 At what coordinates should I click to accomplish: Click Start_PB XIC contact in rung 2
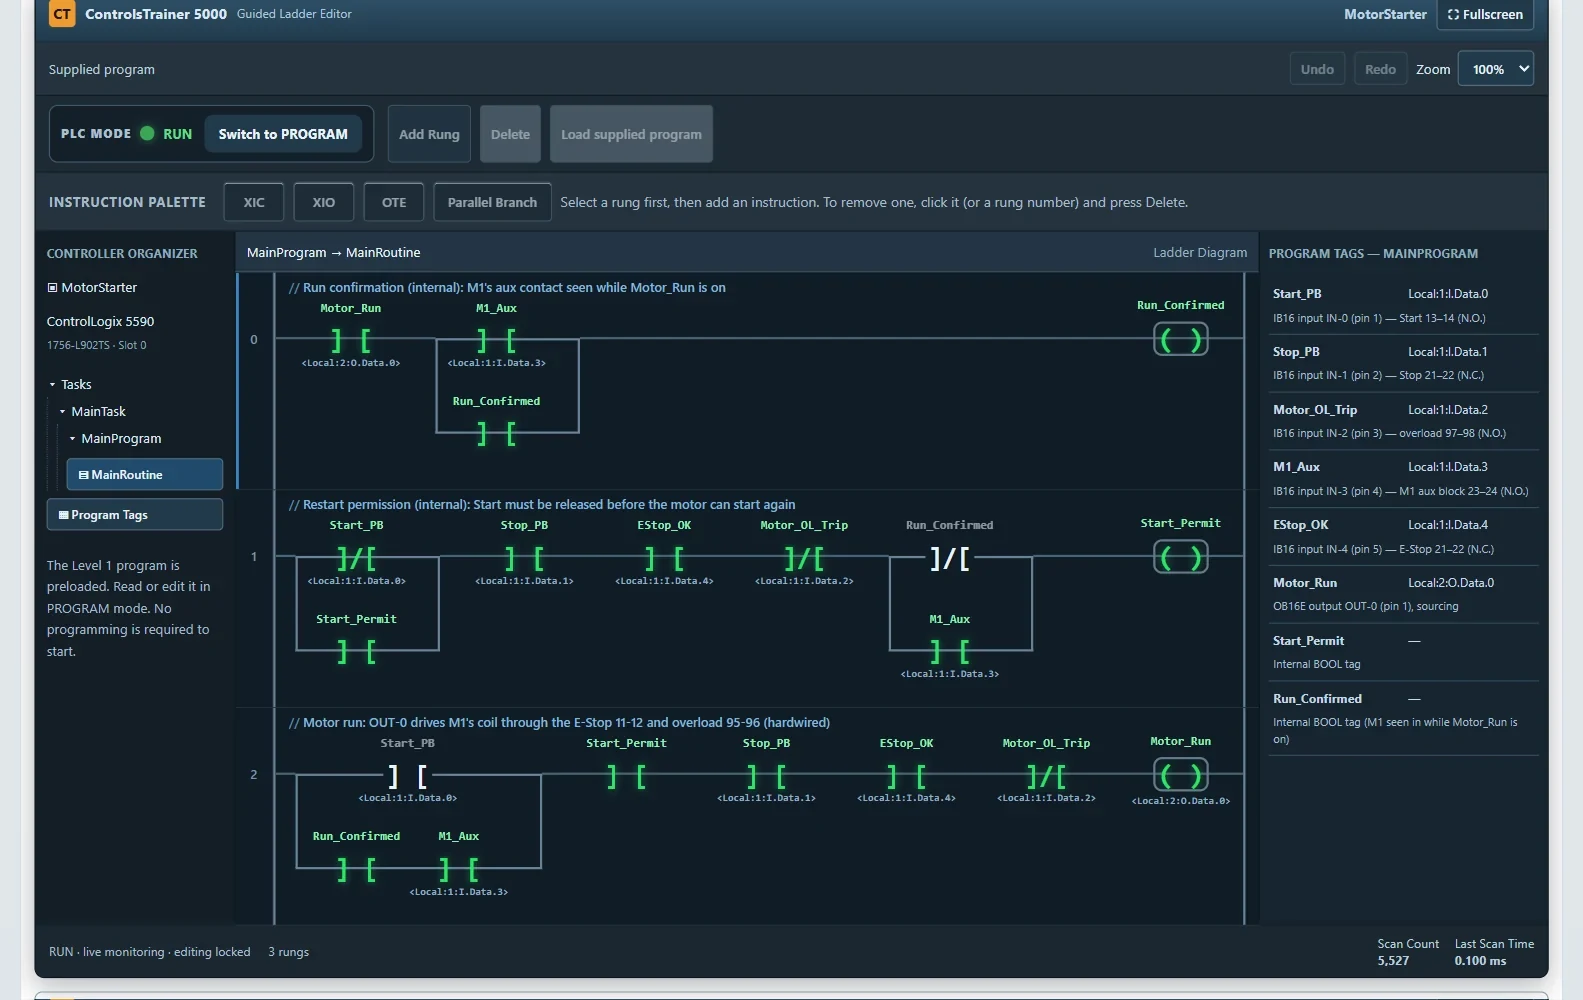pyautogui.click(x=408, y=775)
